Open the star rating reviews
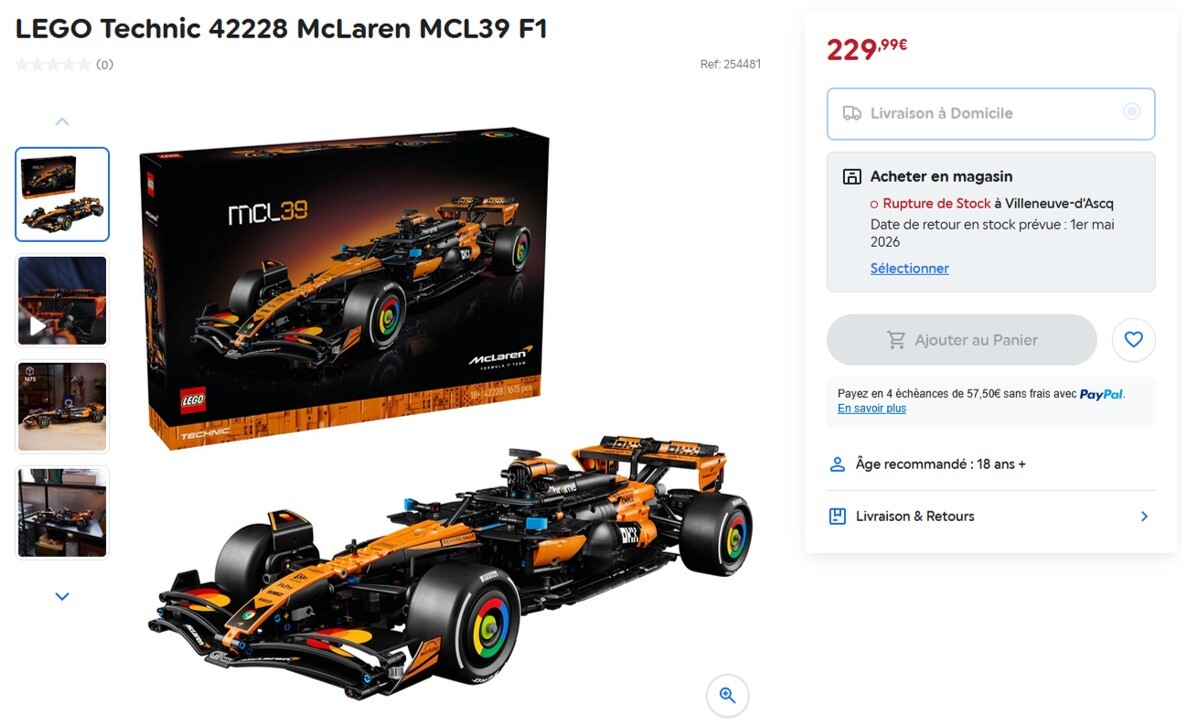This screenshot has height=726, width=1182. (x=64, y=65)
